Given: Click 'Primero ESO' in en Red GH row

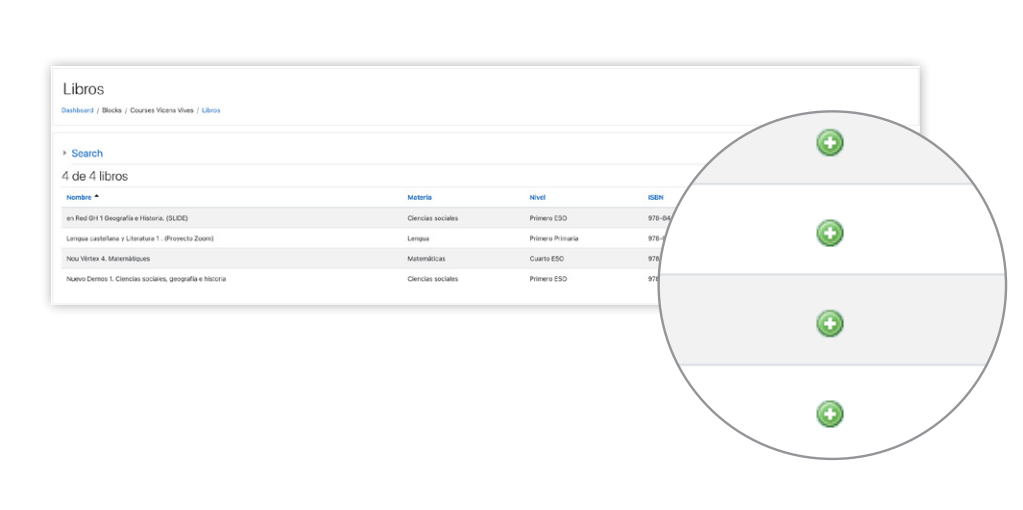Looking at the screenshot, I should click(x=548, y=218).
